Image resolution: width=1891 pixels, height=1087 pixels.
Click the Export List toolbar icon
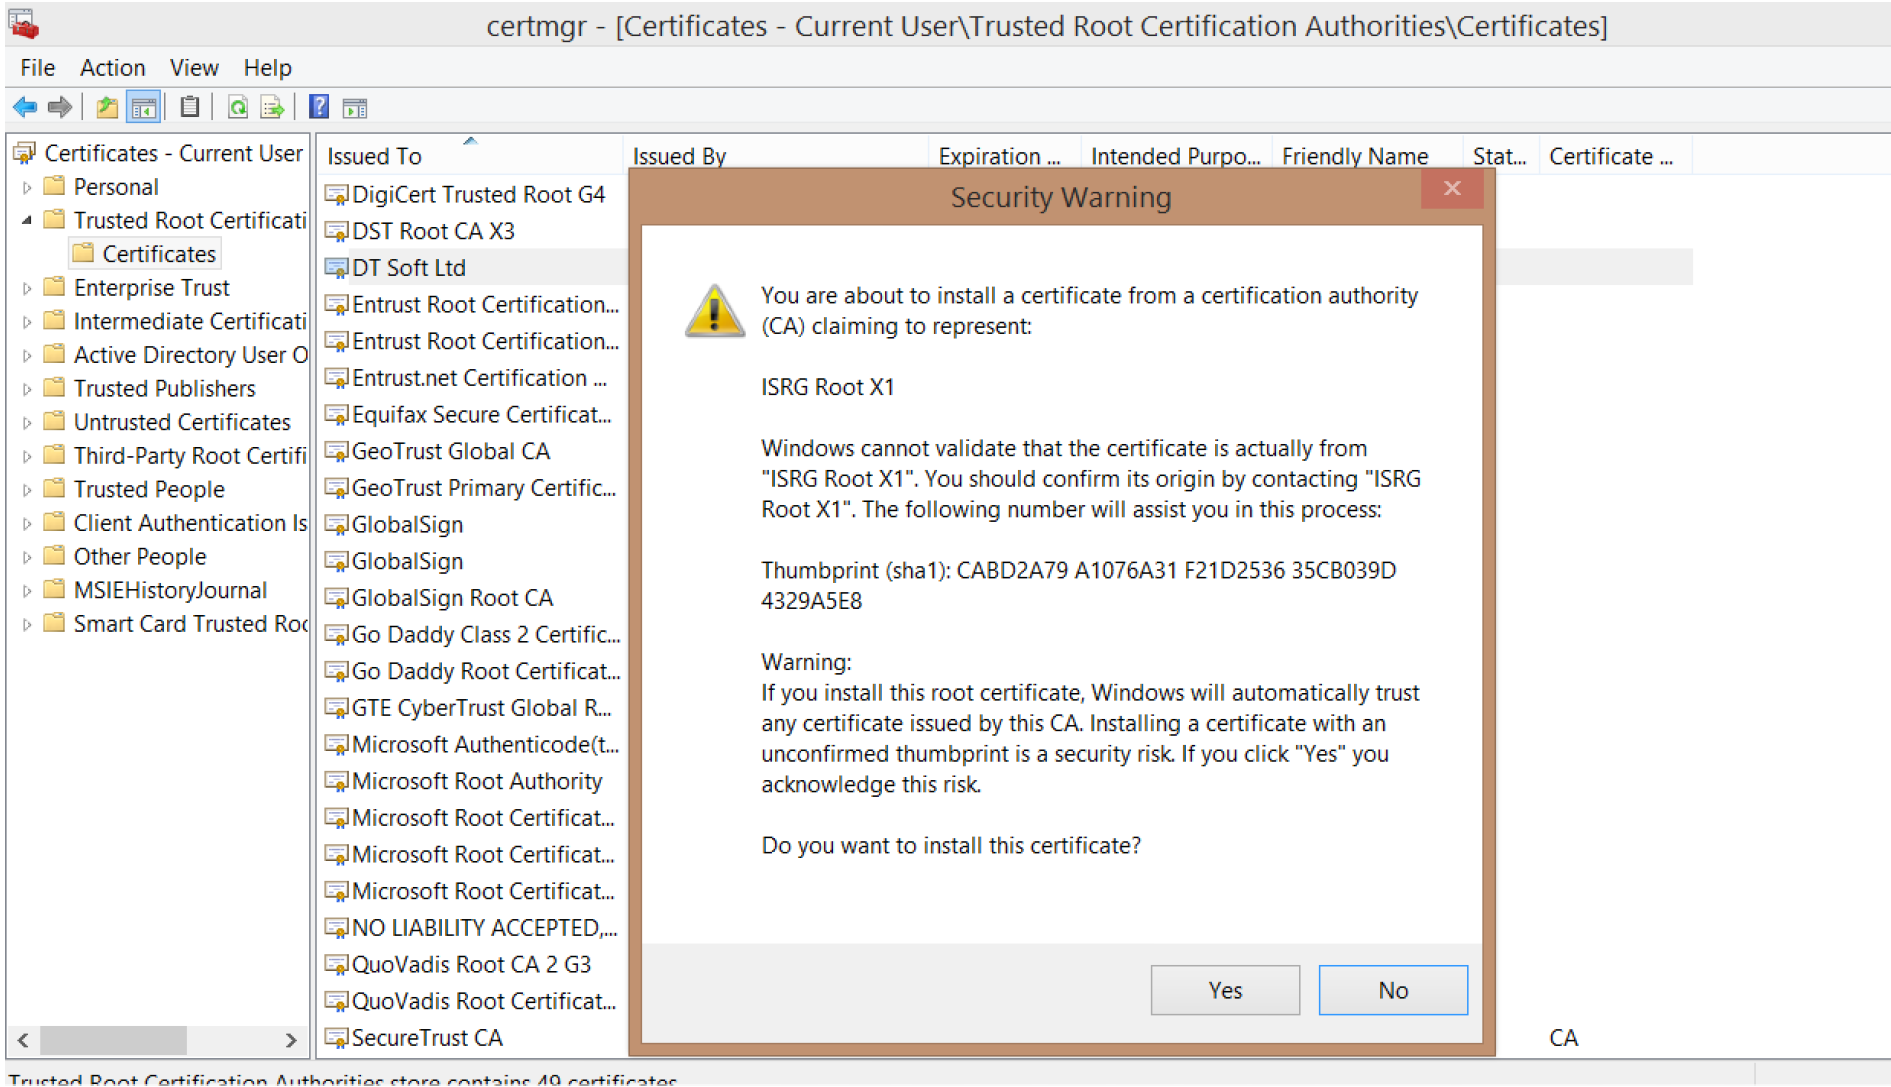point(272,107)
